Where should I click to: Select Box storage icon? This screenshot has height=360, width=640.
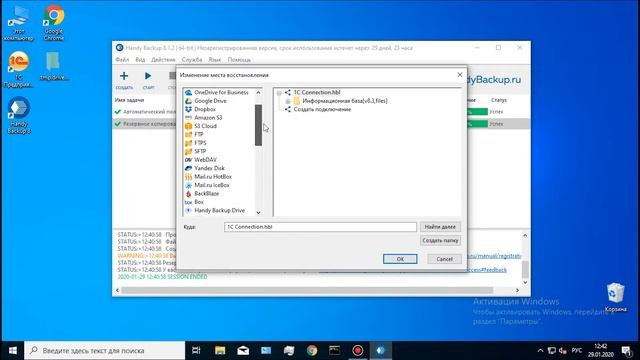coord(188,202)
